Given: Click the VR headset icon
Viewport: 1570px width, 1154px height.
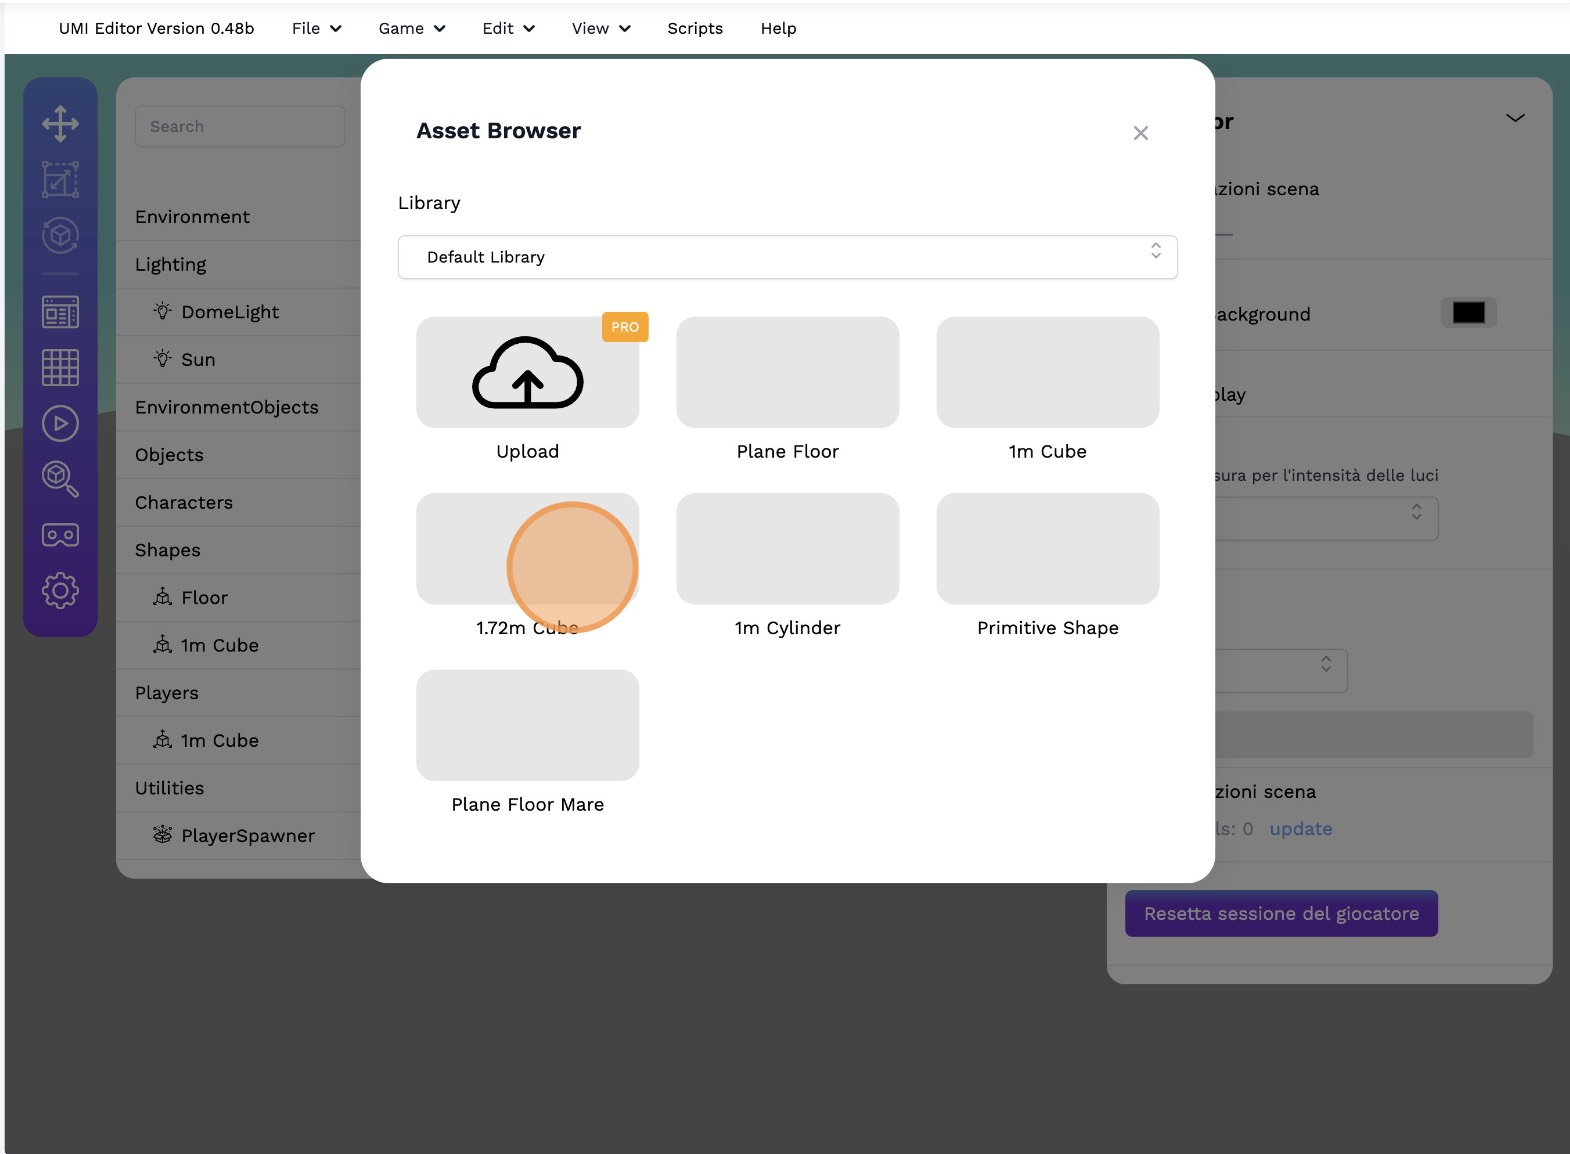Looking at the screenshot, I should (x=60, y=535).
